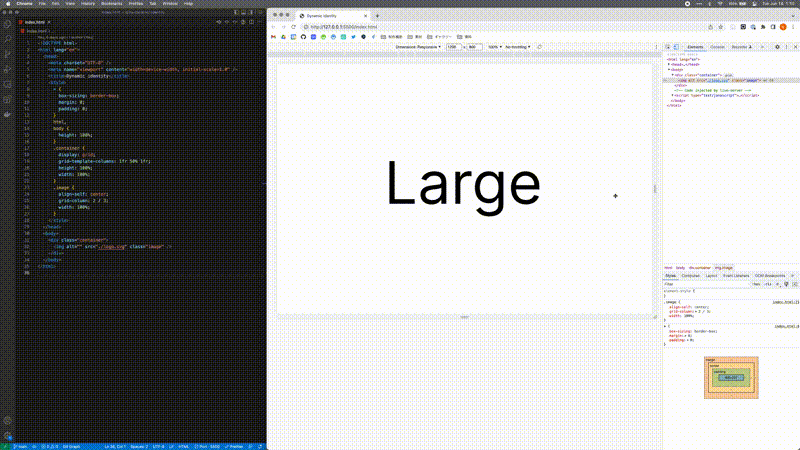800x450 pixels.
Task: Open the DOM Breakpoints tab
Action: pos(770,276)
